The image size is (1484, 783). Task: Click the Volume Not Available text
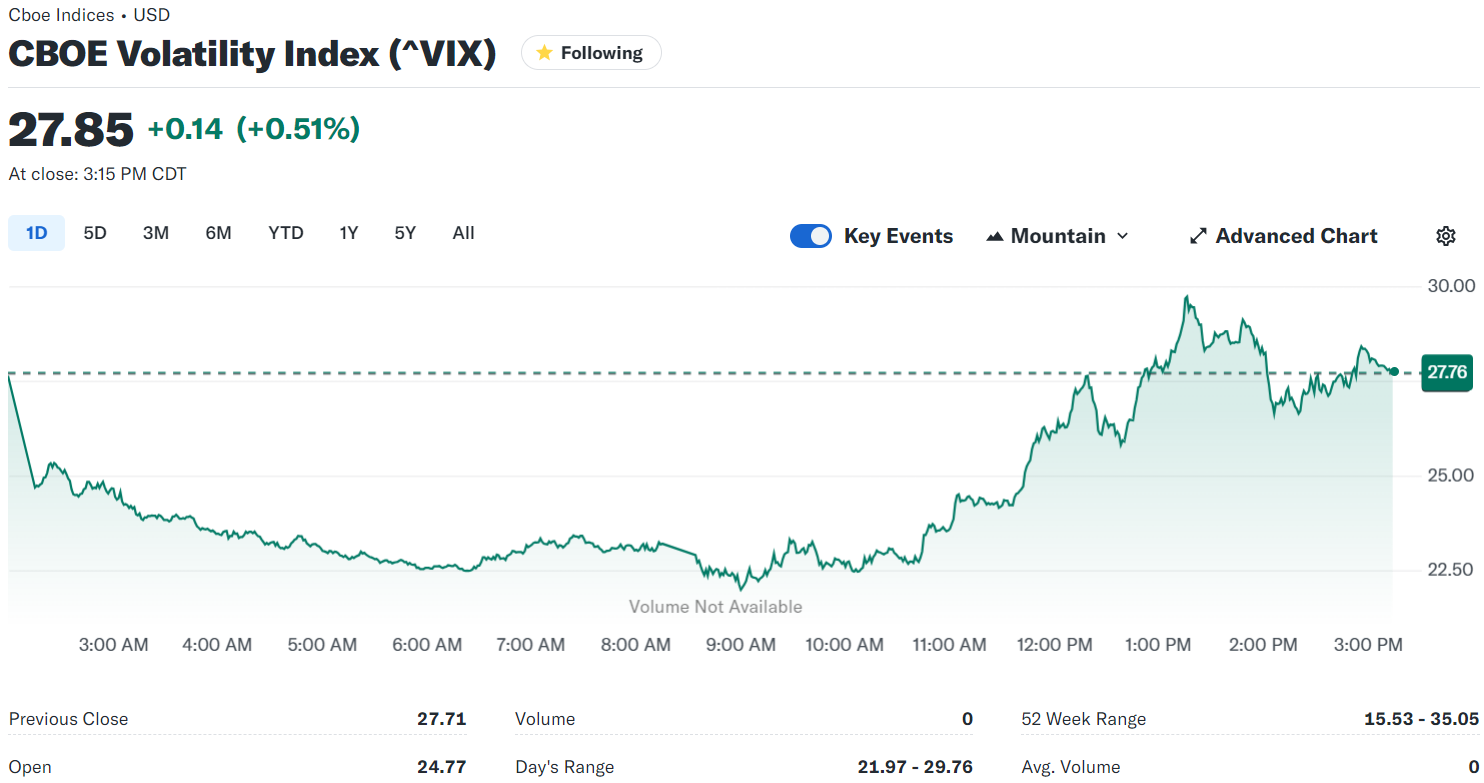(x=715, y=607)
